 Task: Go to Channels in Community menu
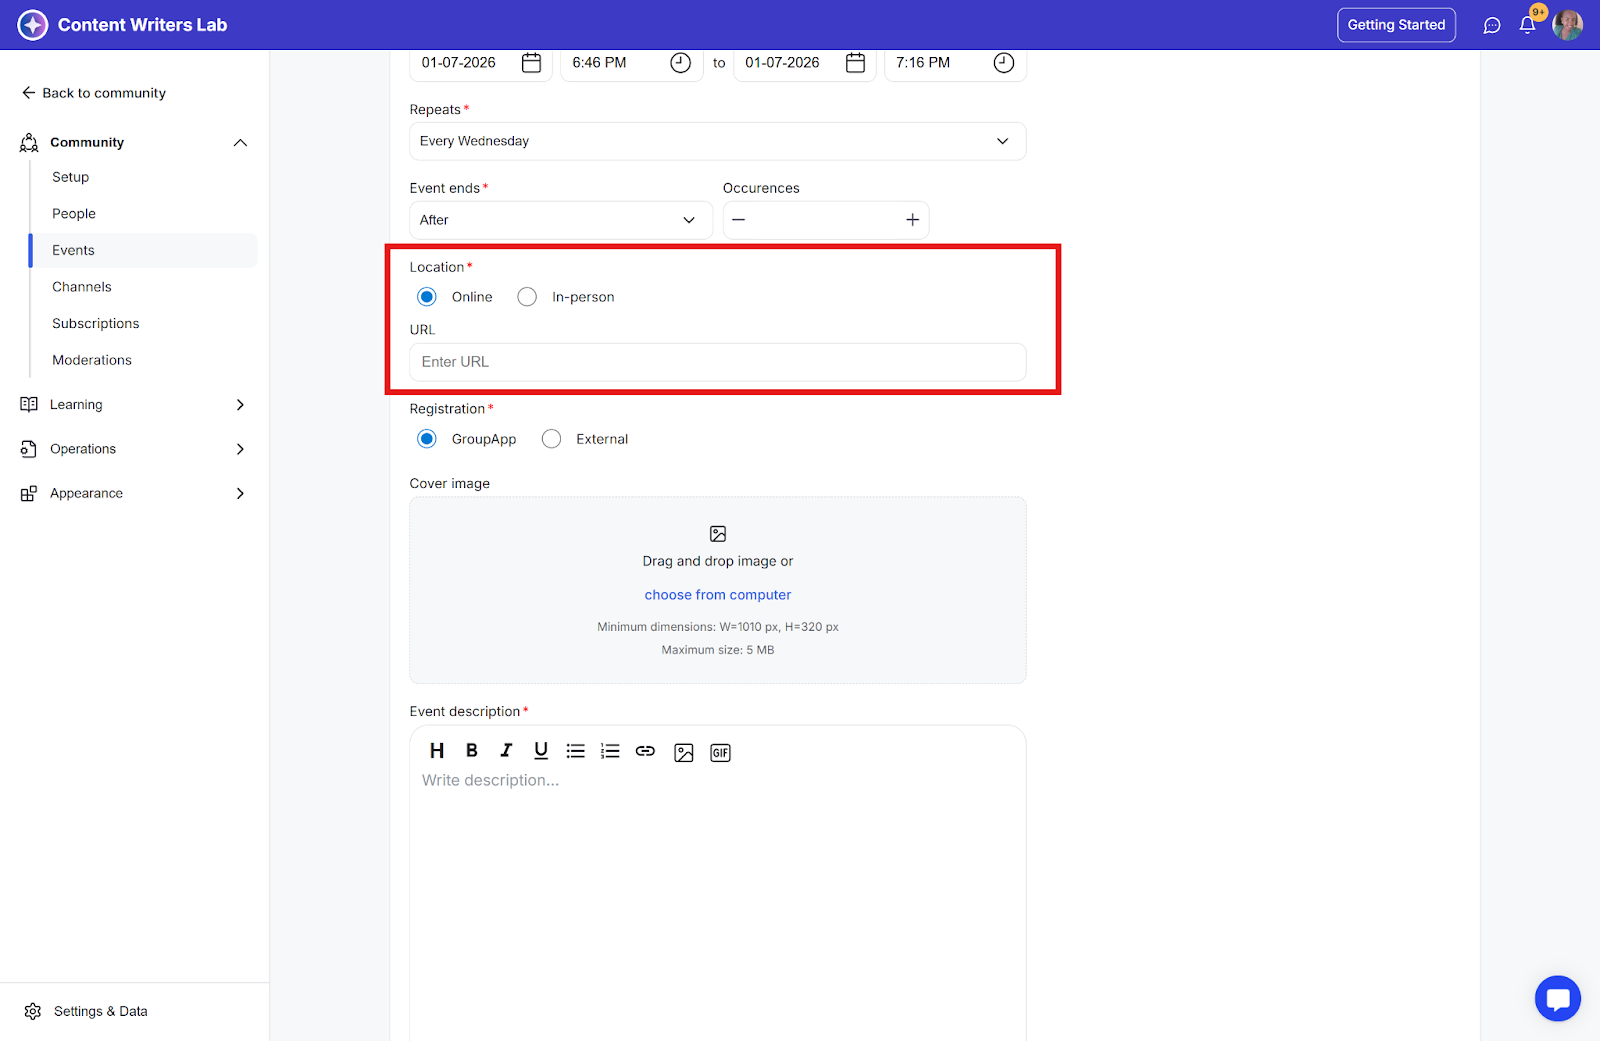coord(82,287)
